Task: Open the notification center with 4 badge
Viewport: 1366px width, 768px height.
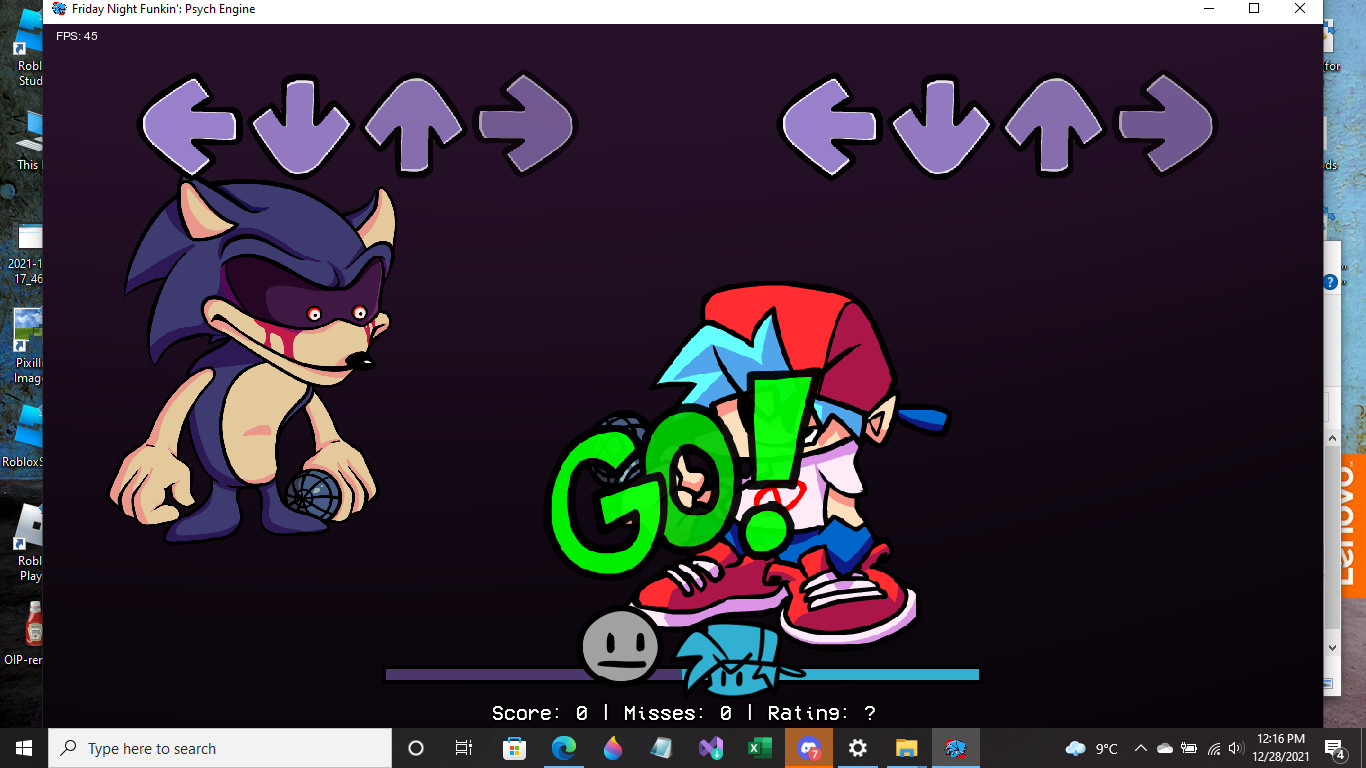Action: 1334,748
